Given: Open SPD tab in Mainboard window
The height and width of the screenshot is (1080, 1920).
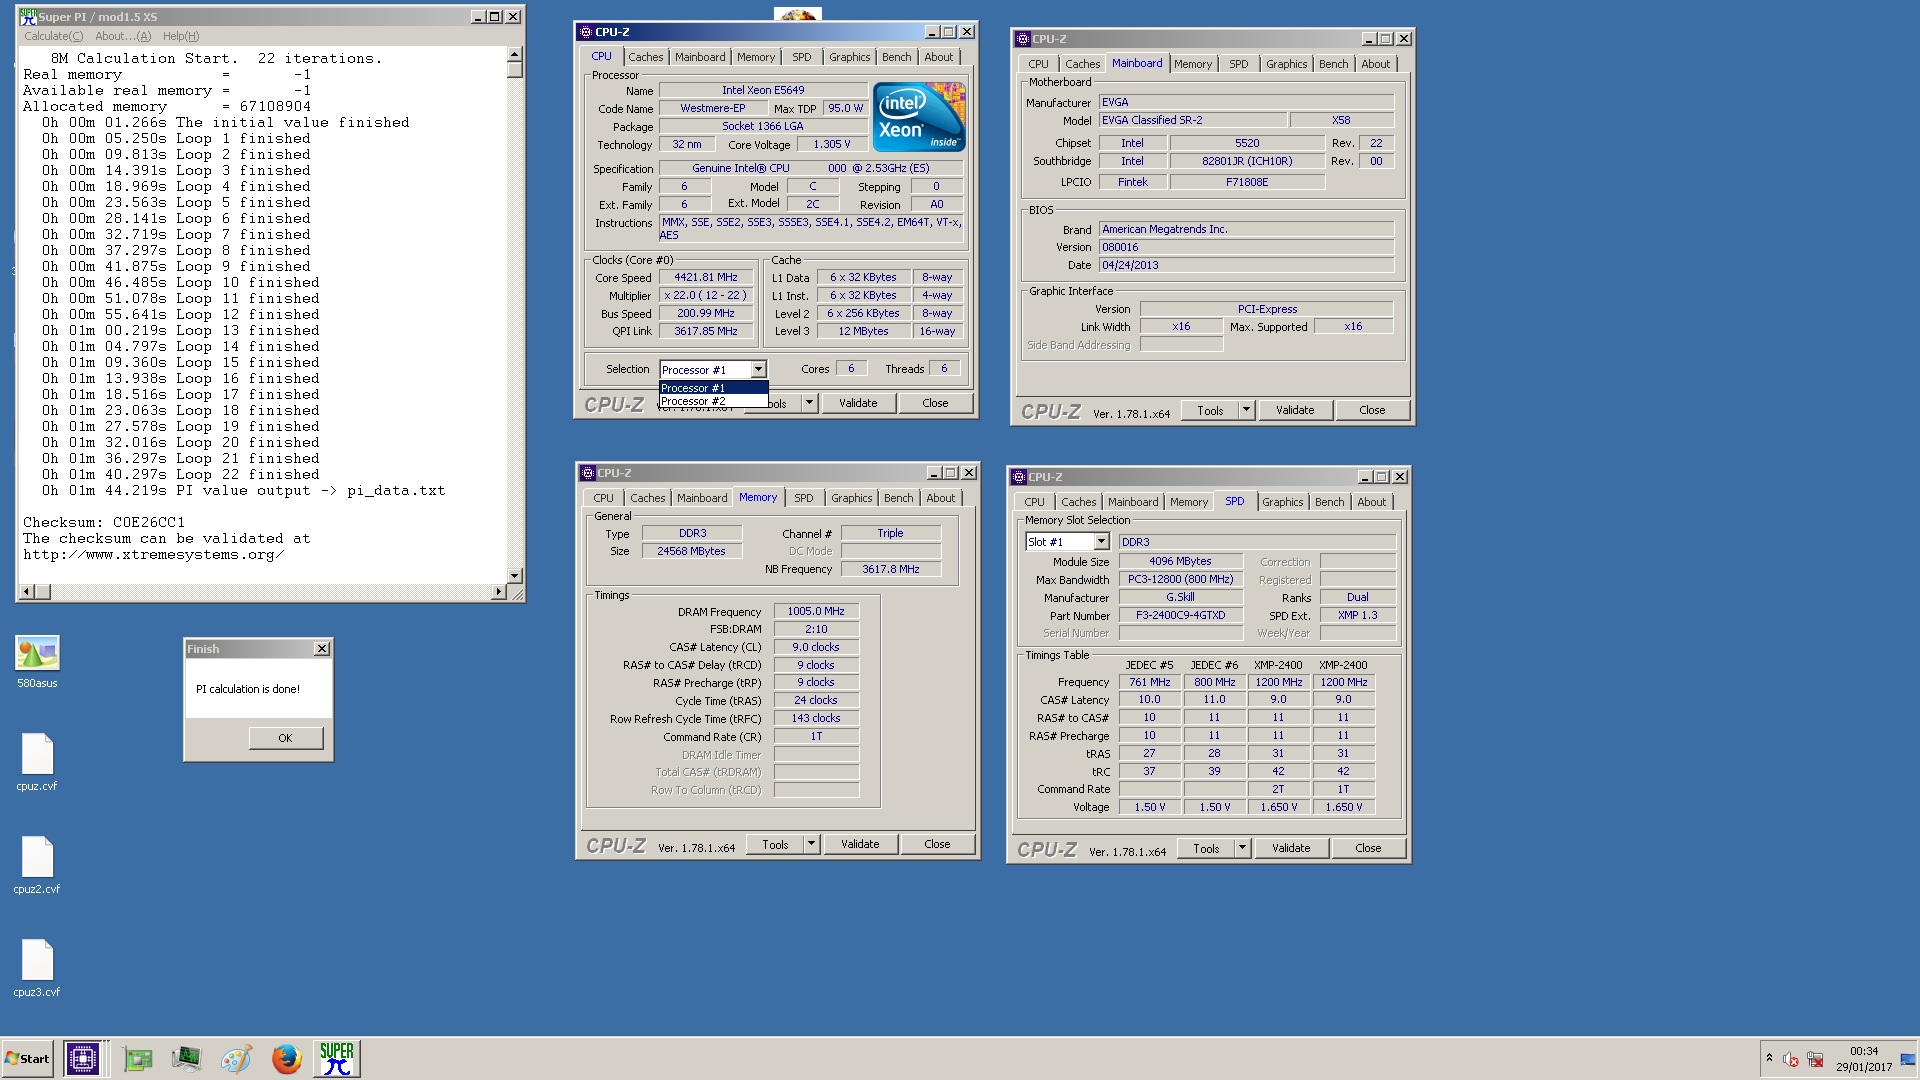Looking at the screenshot, I should coord(1239,64).
